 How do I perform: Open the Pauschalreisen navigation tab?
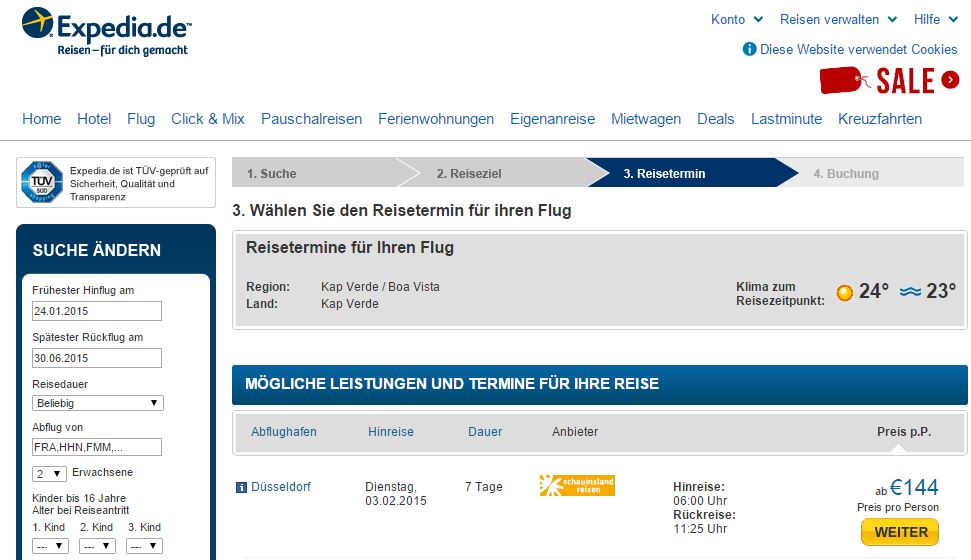(311, 119)
